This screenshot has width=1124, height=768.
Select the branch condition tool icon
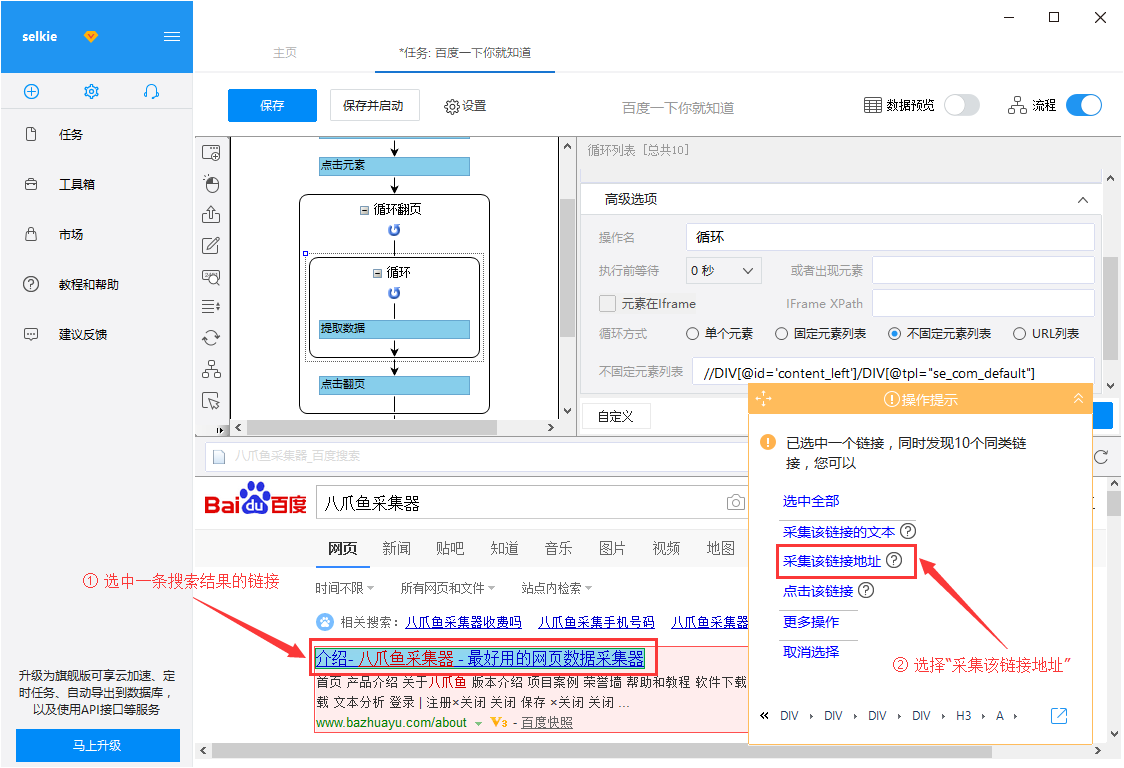(211, 369)
